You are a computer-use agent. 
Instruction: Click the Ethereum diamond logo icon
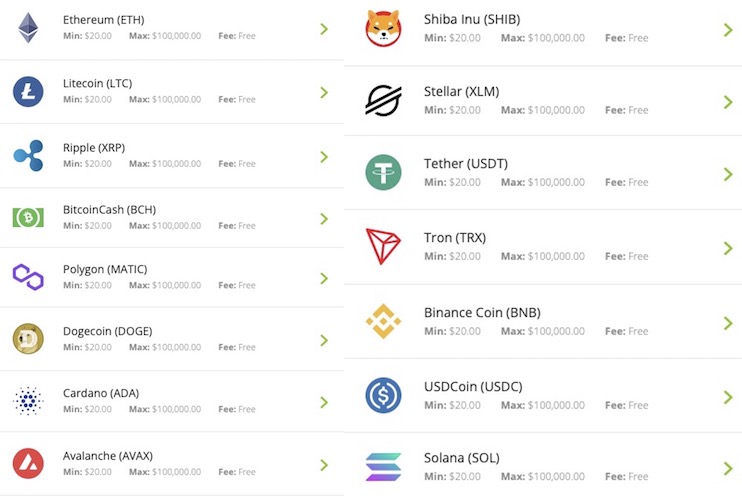28,28
